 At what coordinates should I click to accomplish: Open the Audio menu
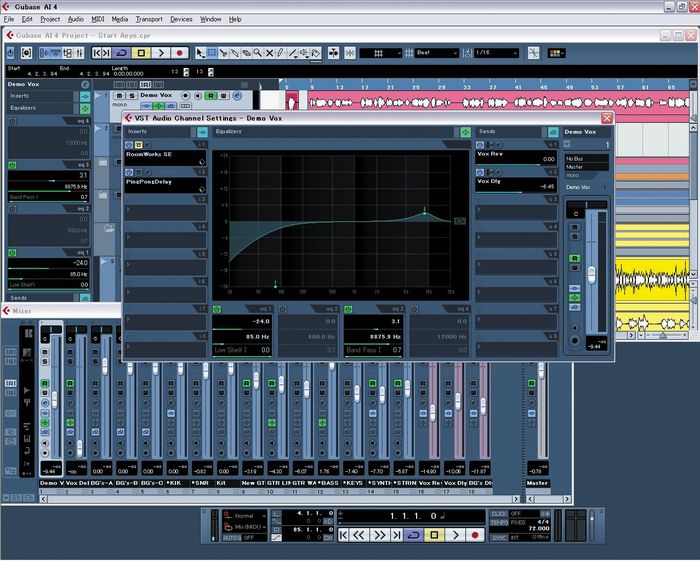click(x=75, y=19)
